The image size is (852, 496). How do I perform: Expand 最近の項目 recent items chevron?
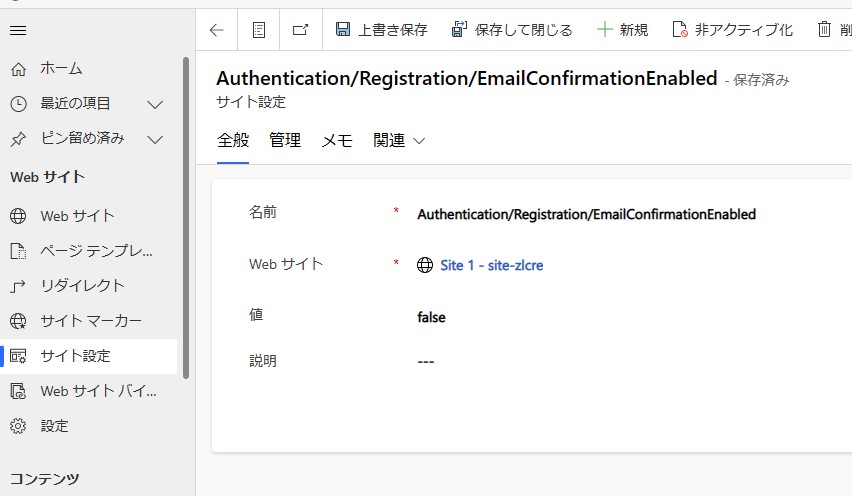tap(155, 104)
